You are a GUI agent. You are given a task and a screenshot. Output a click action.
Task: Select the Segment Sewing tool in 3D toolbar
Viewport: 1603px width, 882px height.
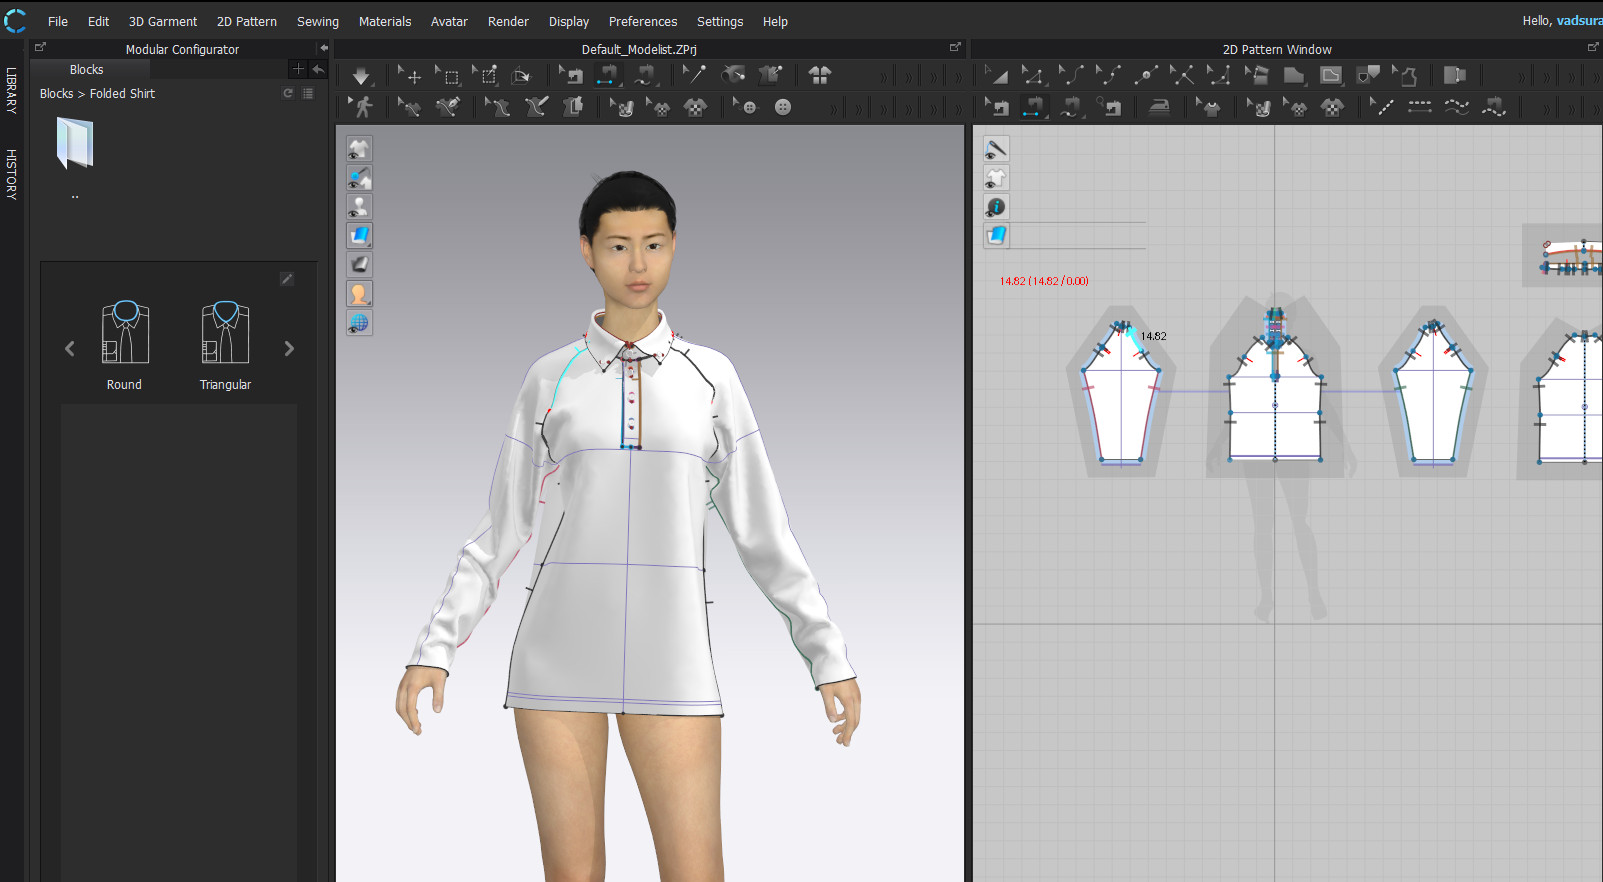[608, 76]
